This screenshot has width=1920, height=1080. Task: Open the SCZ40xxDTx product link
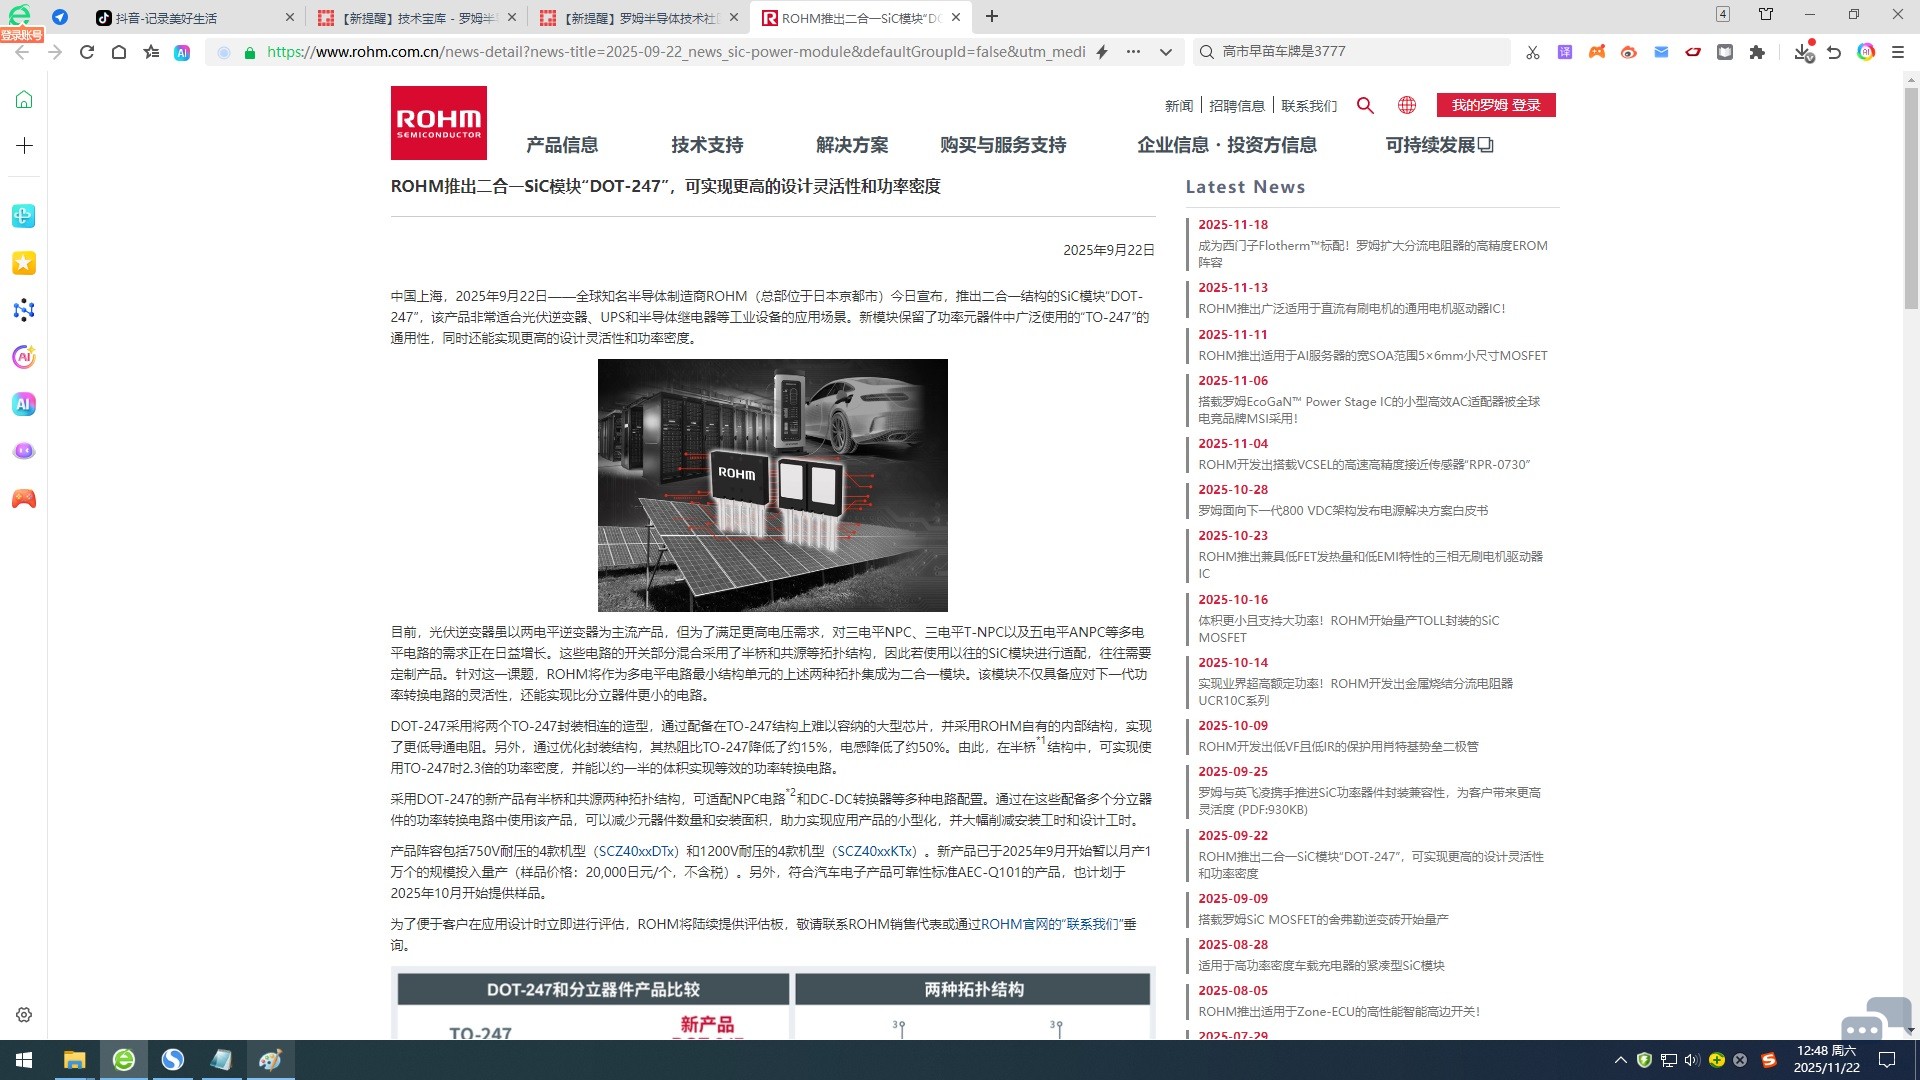pos(638,851)
